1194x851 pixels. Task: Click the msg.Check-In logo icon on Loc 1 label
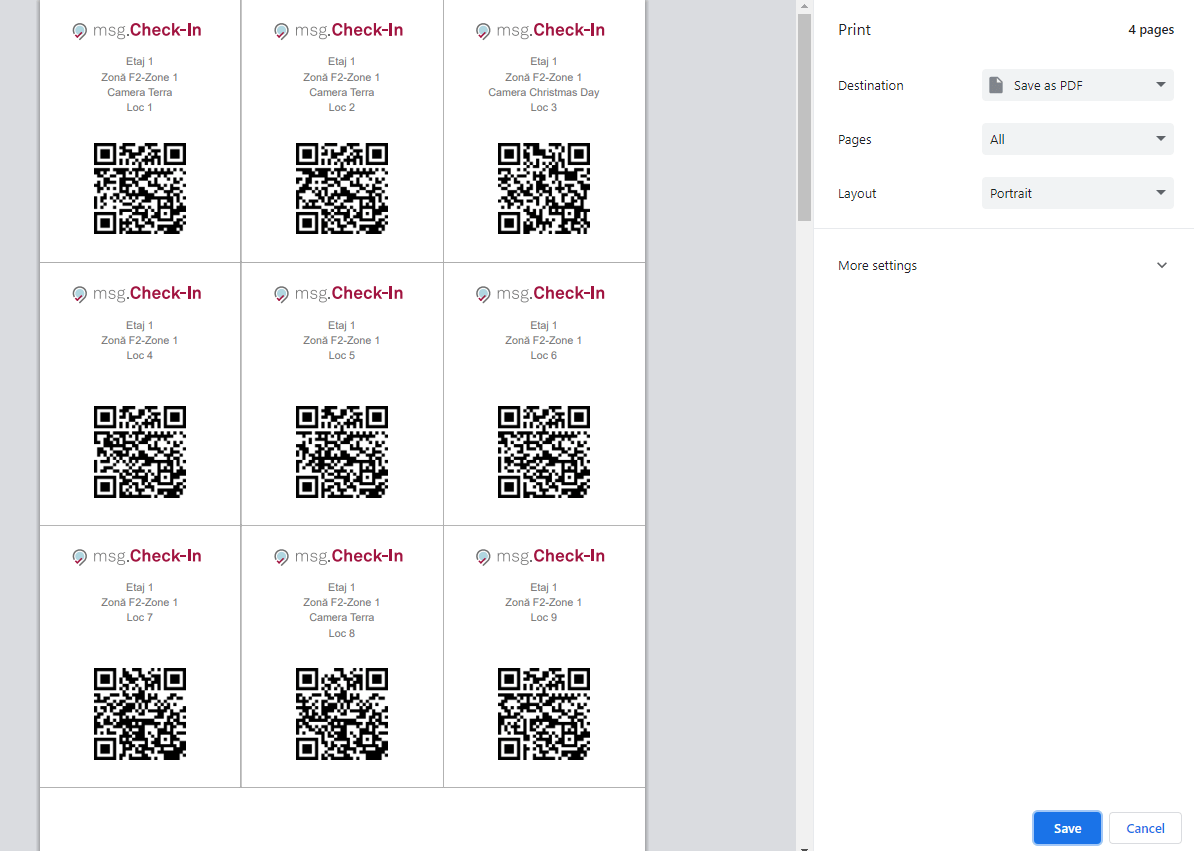click(x=80, y=31)
